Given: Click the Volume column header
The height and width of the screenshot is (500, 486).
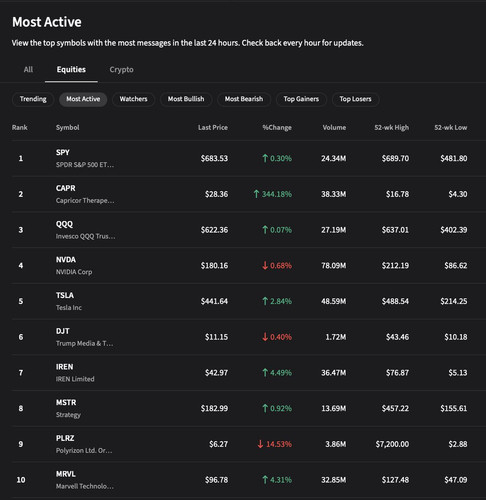Looking at the screenshot, I should [334, 128].
